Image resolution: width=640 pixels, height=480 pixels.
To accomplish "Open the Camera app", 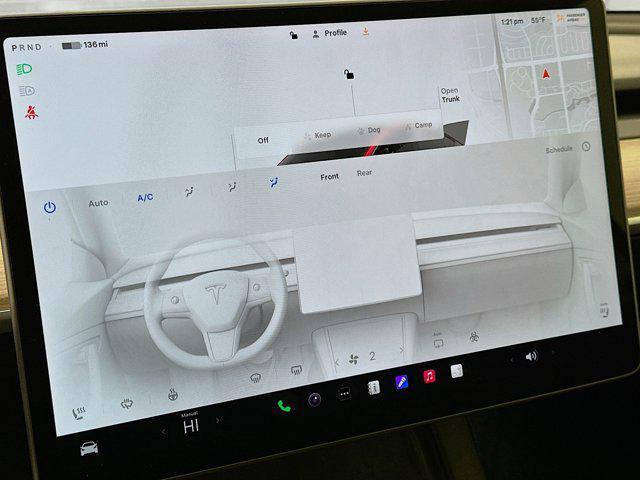I will click(x=314, y=400).
